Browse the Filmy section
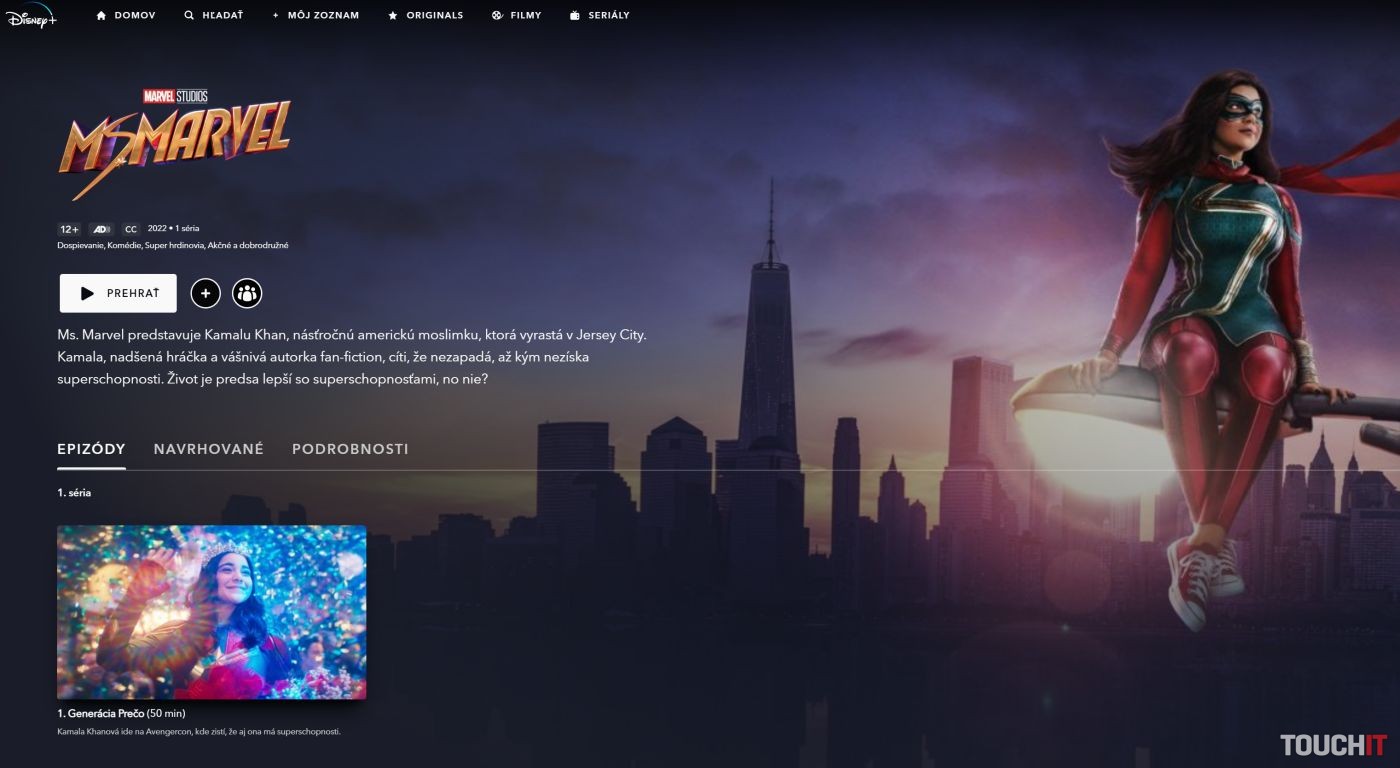 [516, 16]
